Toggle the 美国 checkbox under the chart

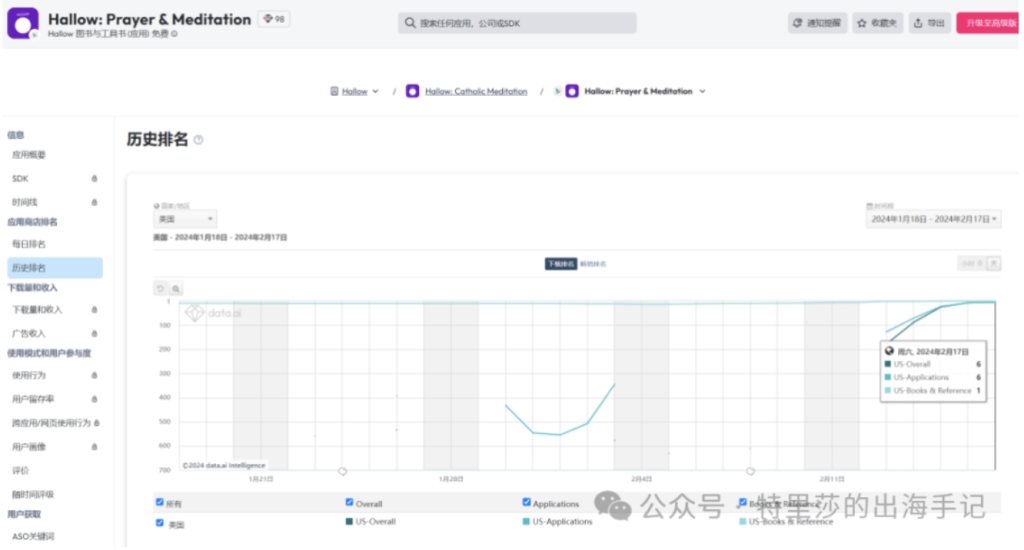click(159, 523)
